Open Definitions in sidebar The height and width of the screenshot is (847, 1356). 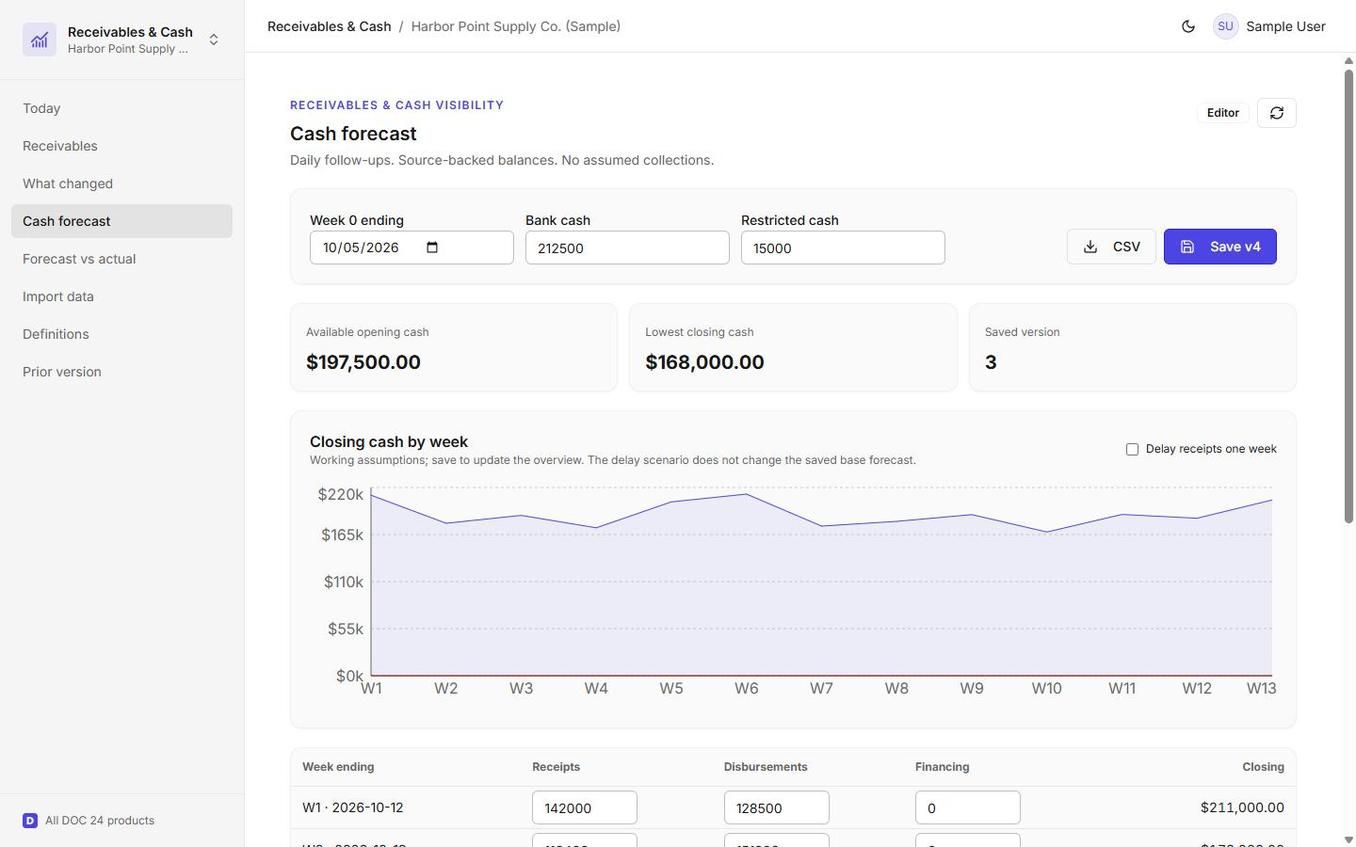[122, 334]
